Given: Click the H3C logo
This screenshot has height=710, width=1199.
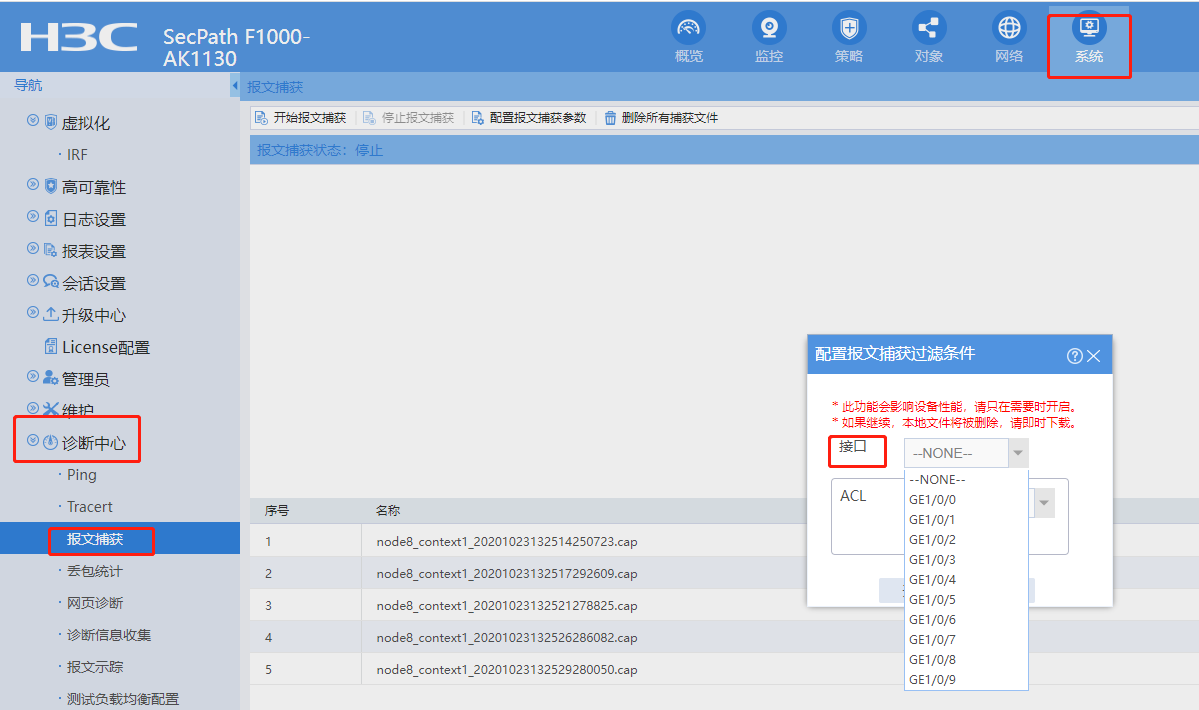Looking at the screenshot, I should 79,37.
